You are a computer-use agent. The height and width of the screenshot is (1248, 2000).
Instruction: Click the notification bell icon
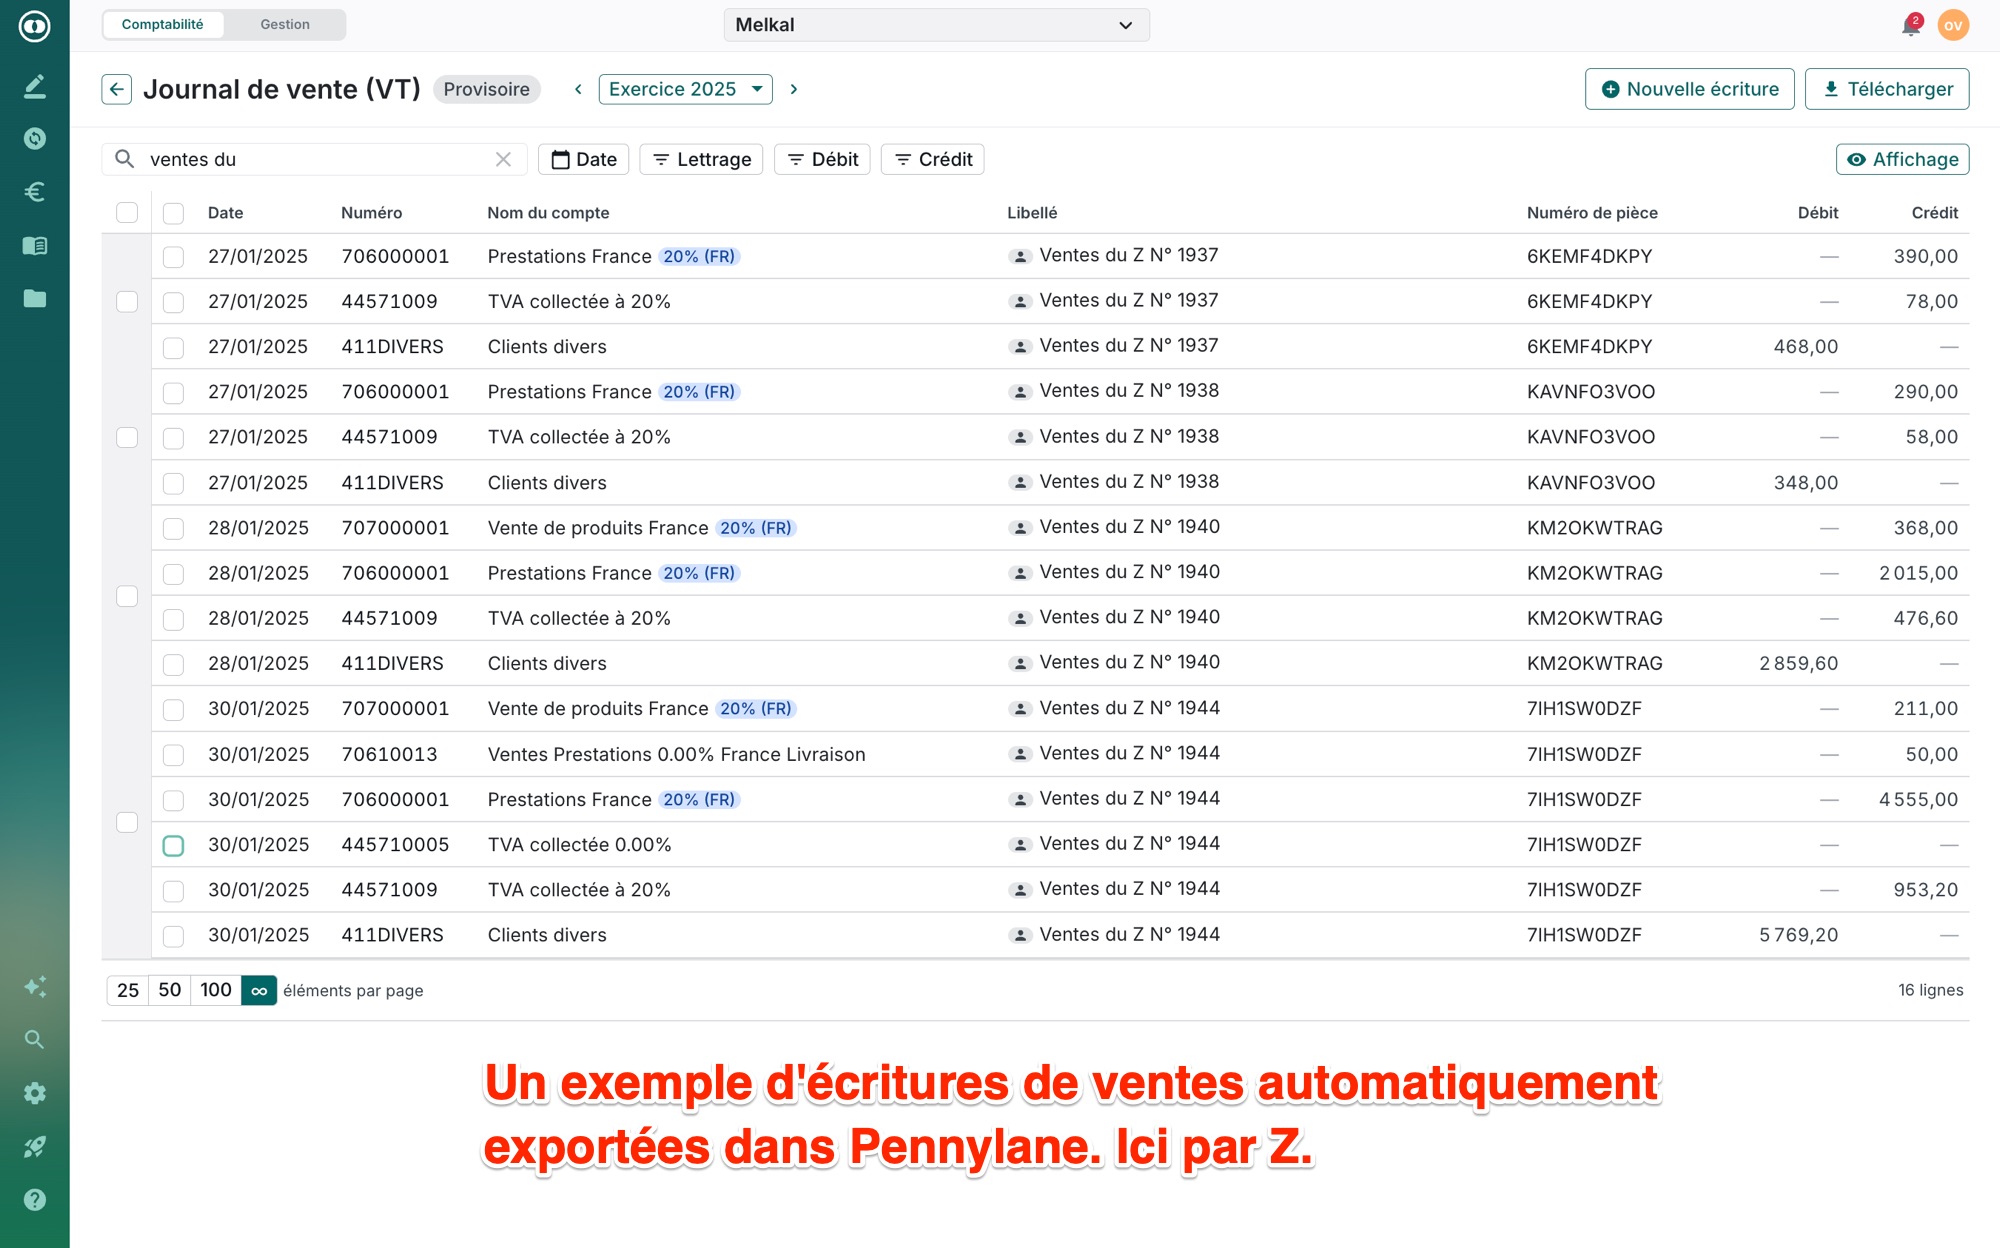pyautogui.click(x=1910, y=25)
